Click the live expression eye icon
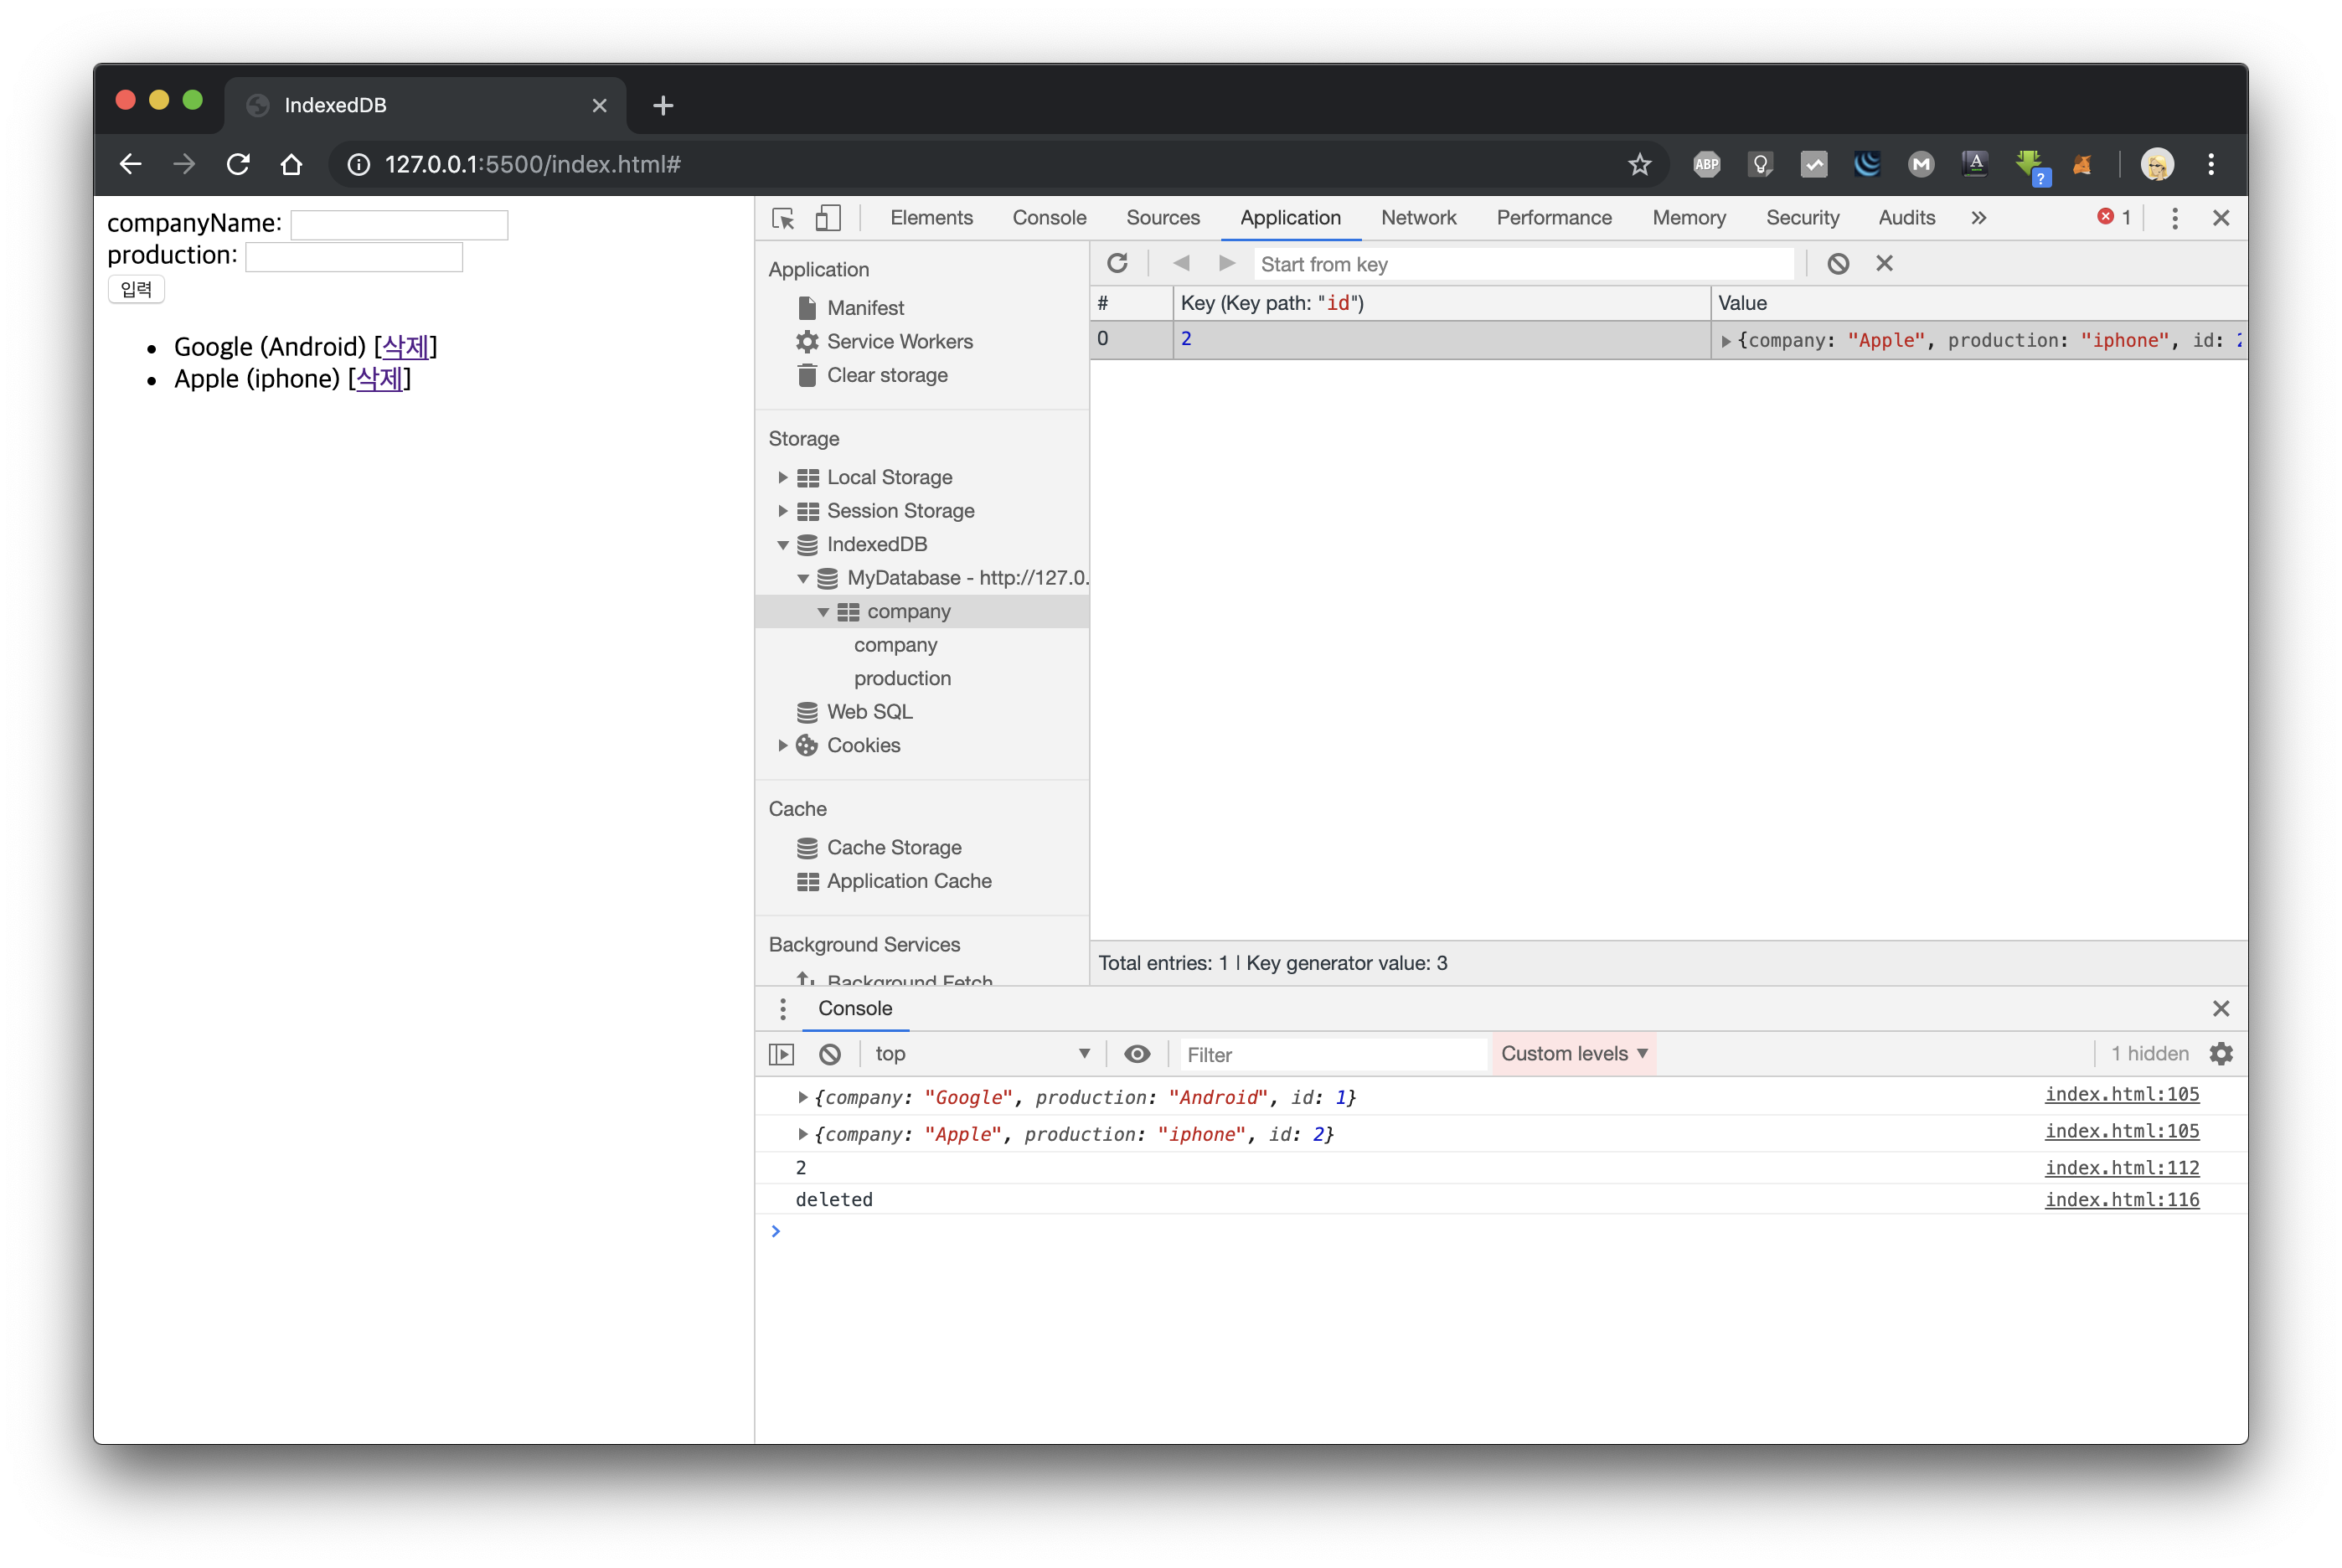This screenshot has width=2342, height=1568. [1137, 1054]
